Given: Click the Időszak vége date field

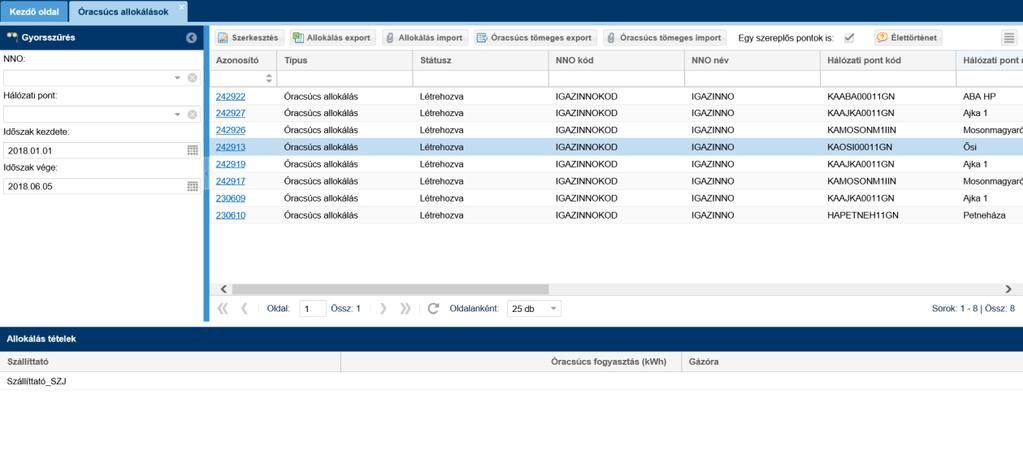Looking at the screenshot, I should point(95,186).
